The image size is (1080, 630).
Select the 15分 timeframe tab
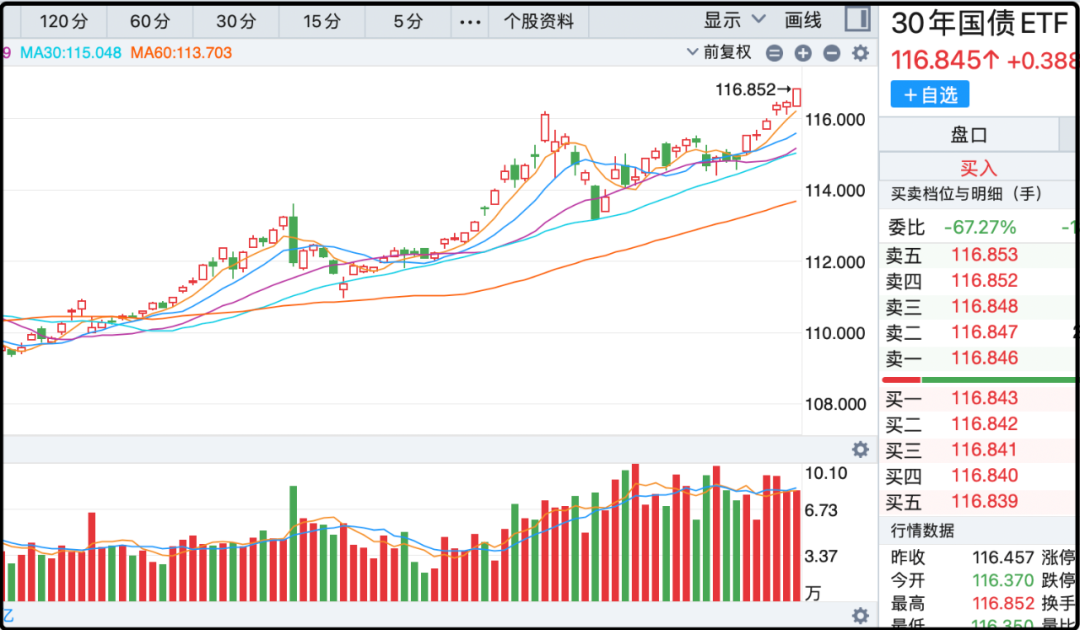[x=321, y=21]
